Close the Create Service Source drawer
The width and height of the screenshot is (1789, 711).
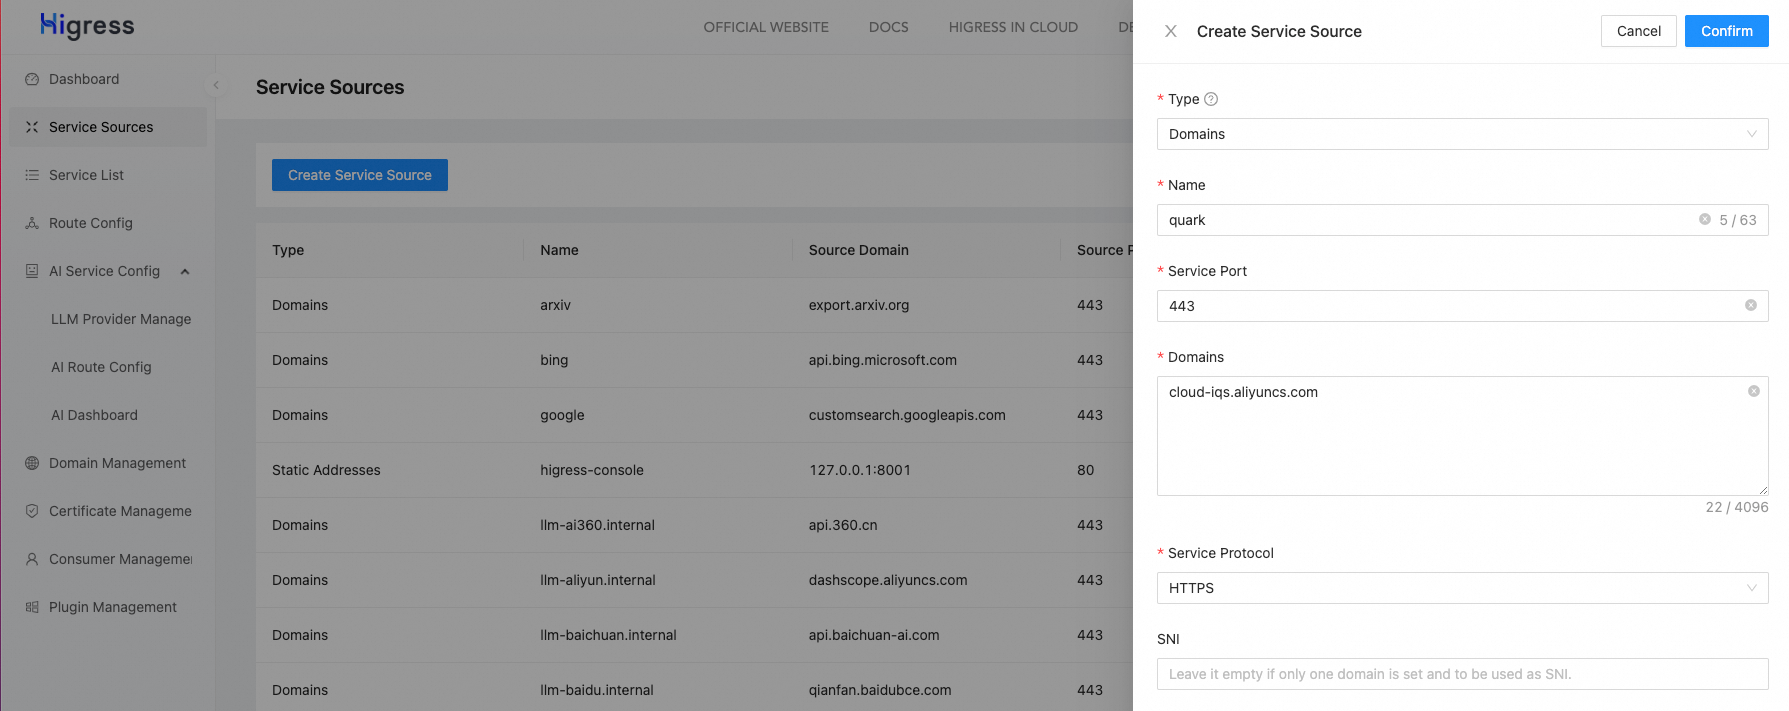(1171, 31)
